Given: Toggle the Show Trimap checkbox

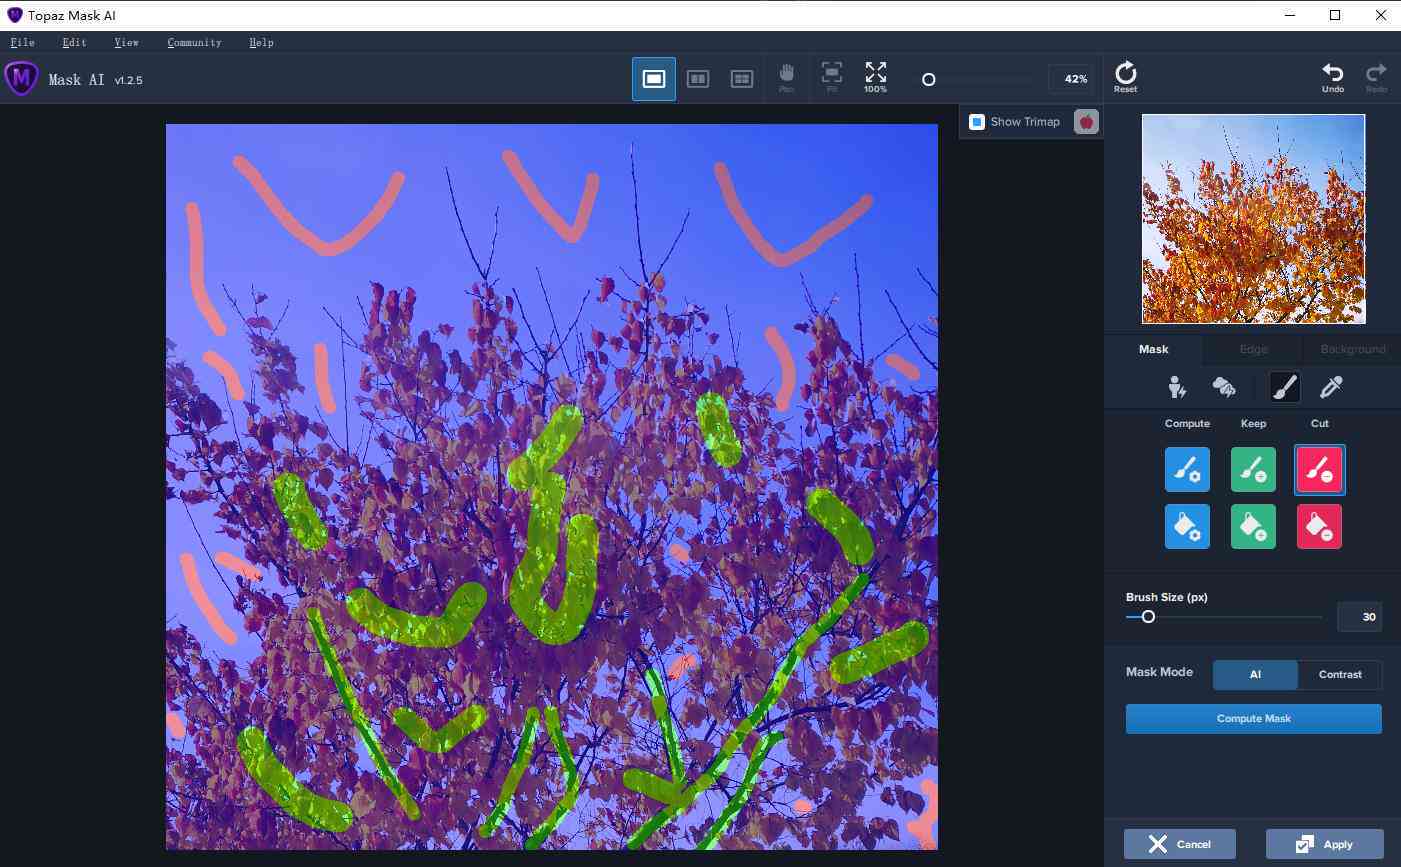Looking at the screenshot, I should click(x=977, y=122).
